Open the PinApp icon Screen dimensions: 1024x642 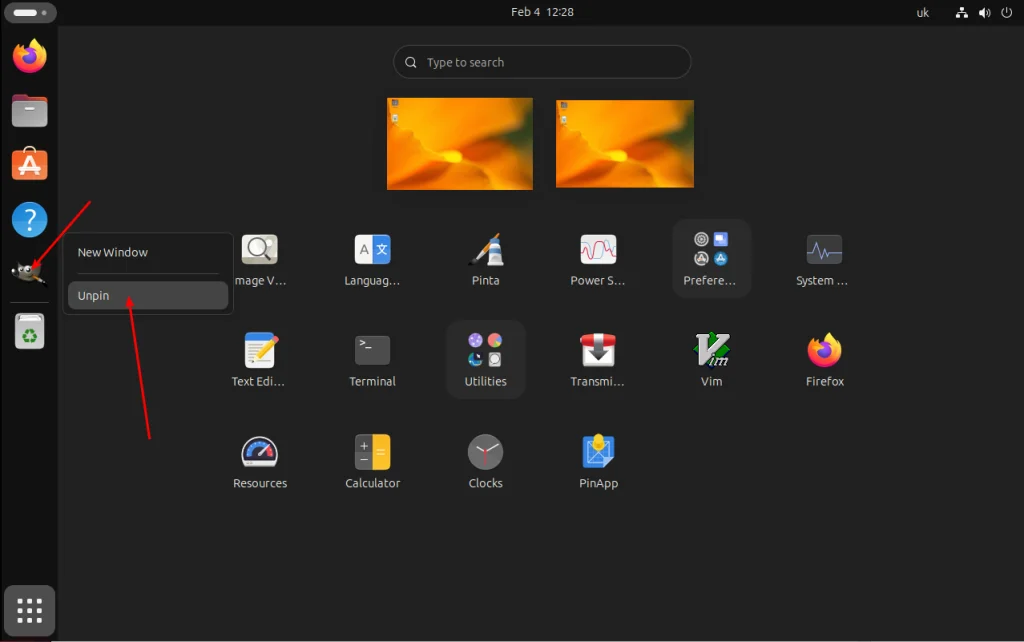click(598, 453)
